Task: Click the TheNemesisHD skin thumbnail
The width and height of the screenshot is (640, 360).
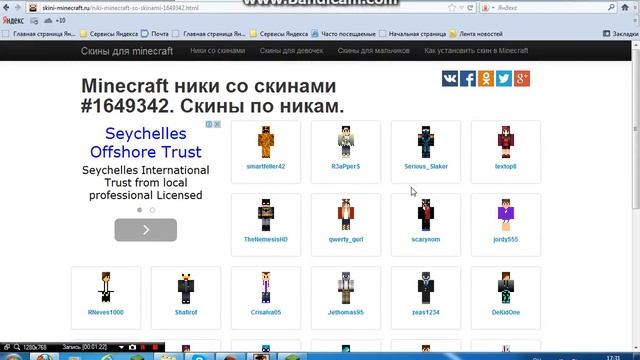Action: point(266,215)
